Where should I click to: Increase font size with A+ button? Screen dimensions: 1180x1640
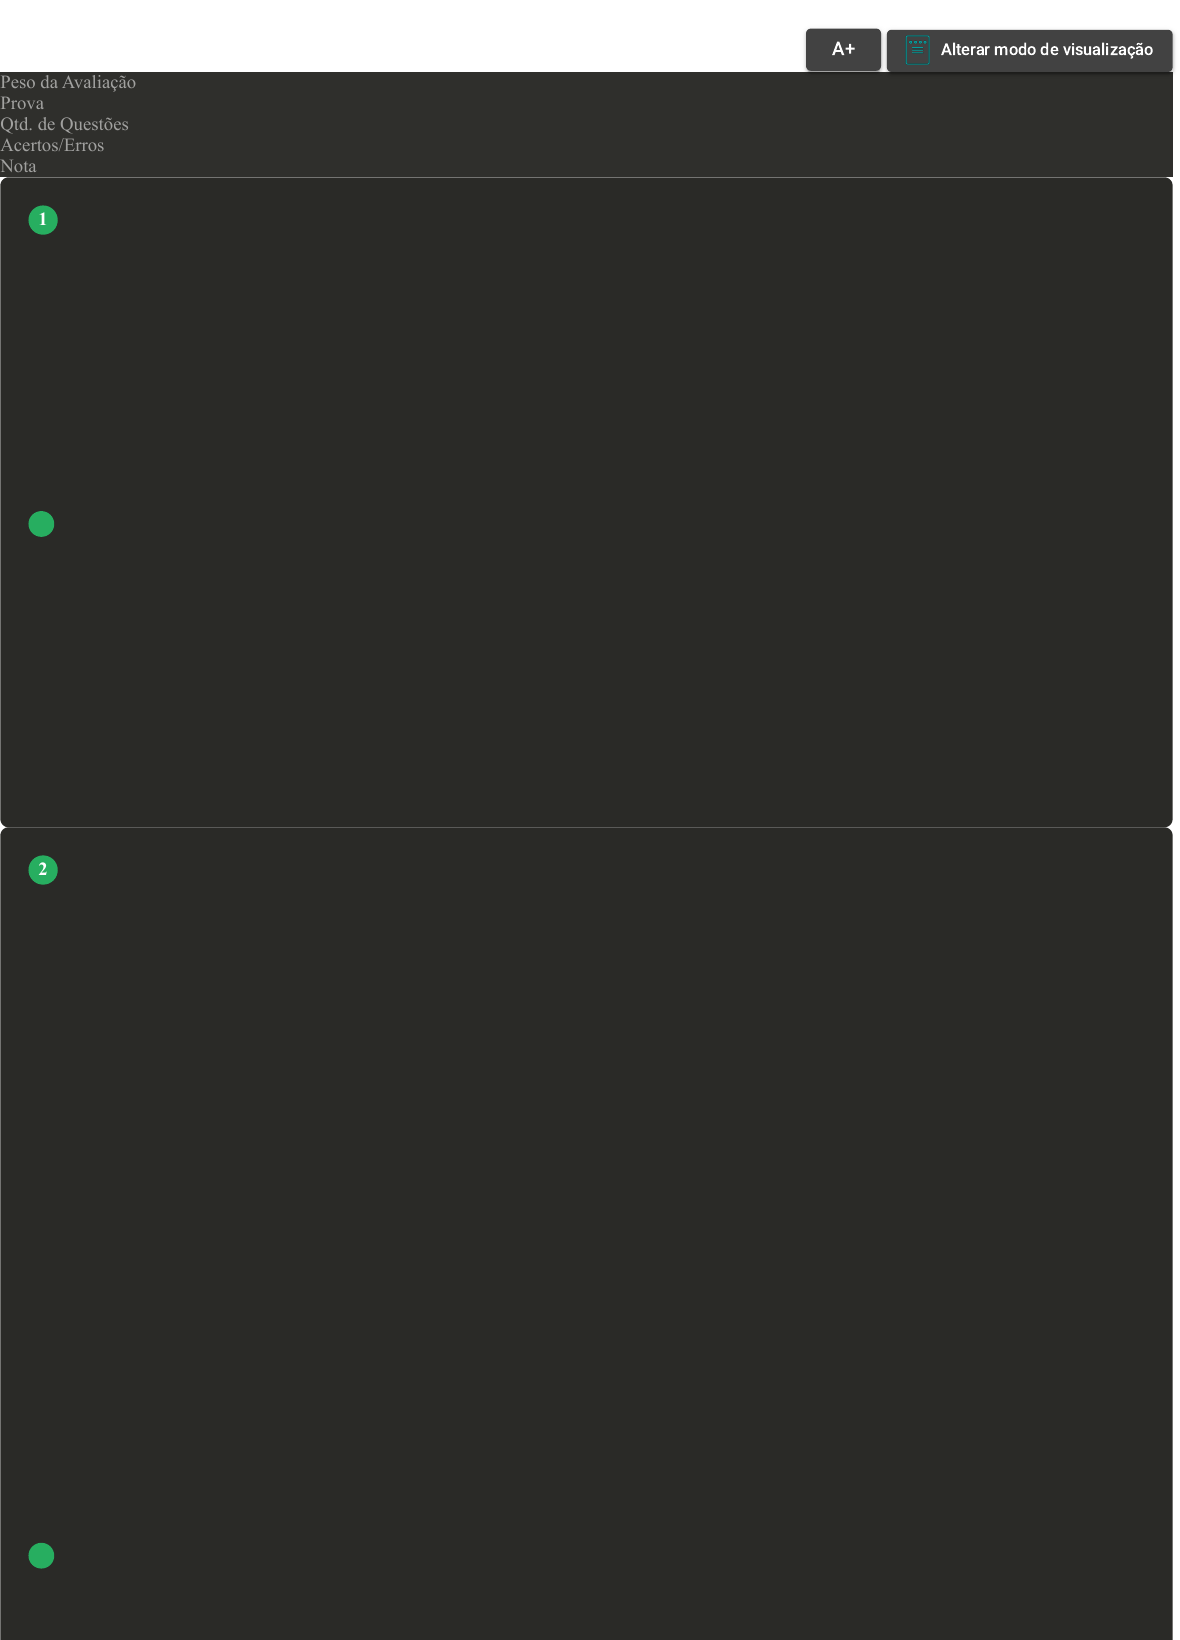(843, 49)
